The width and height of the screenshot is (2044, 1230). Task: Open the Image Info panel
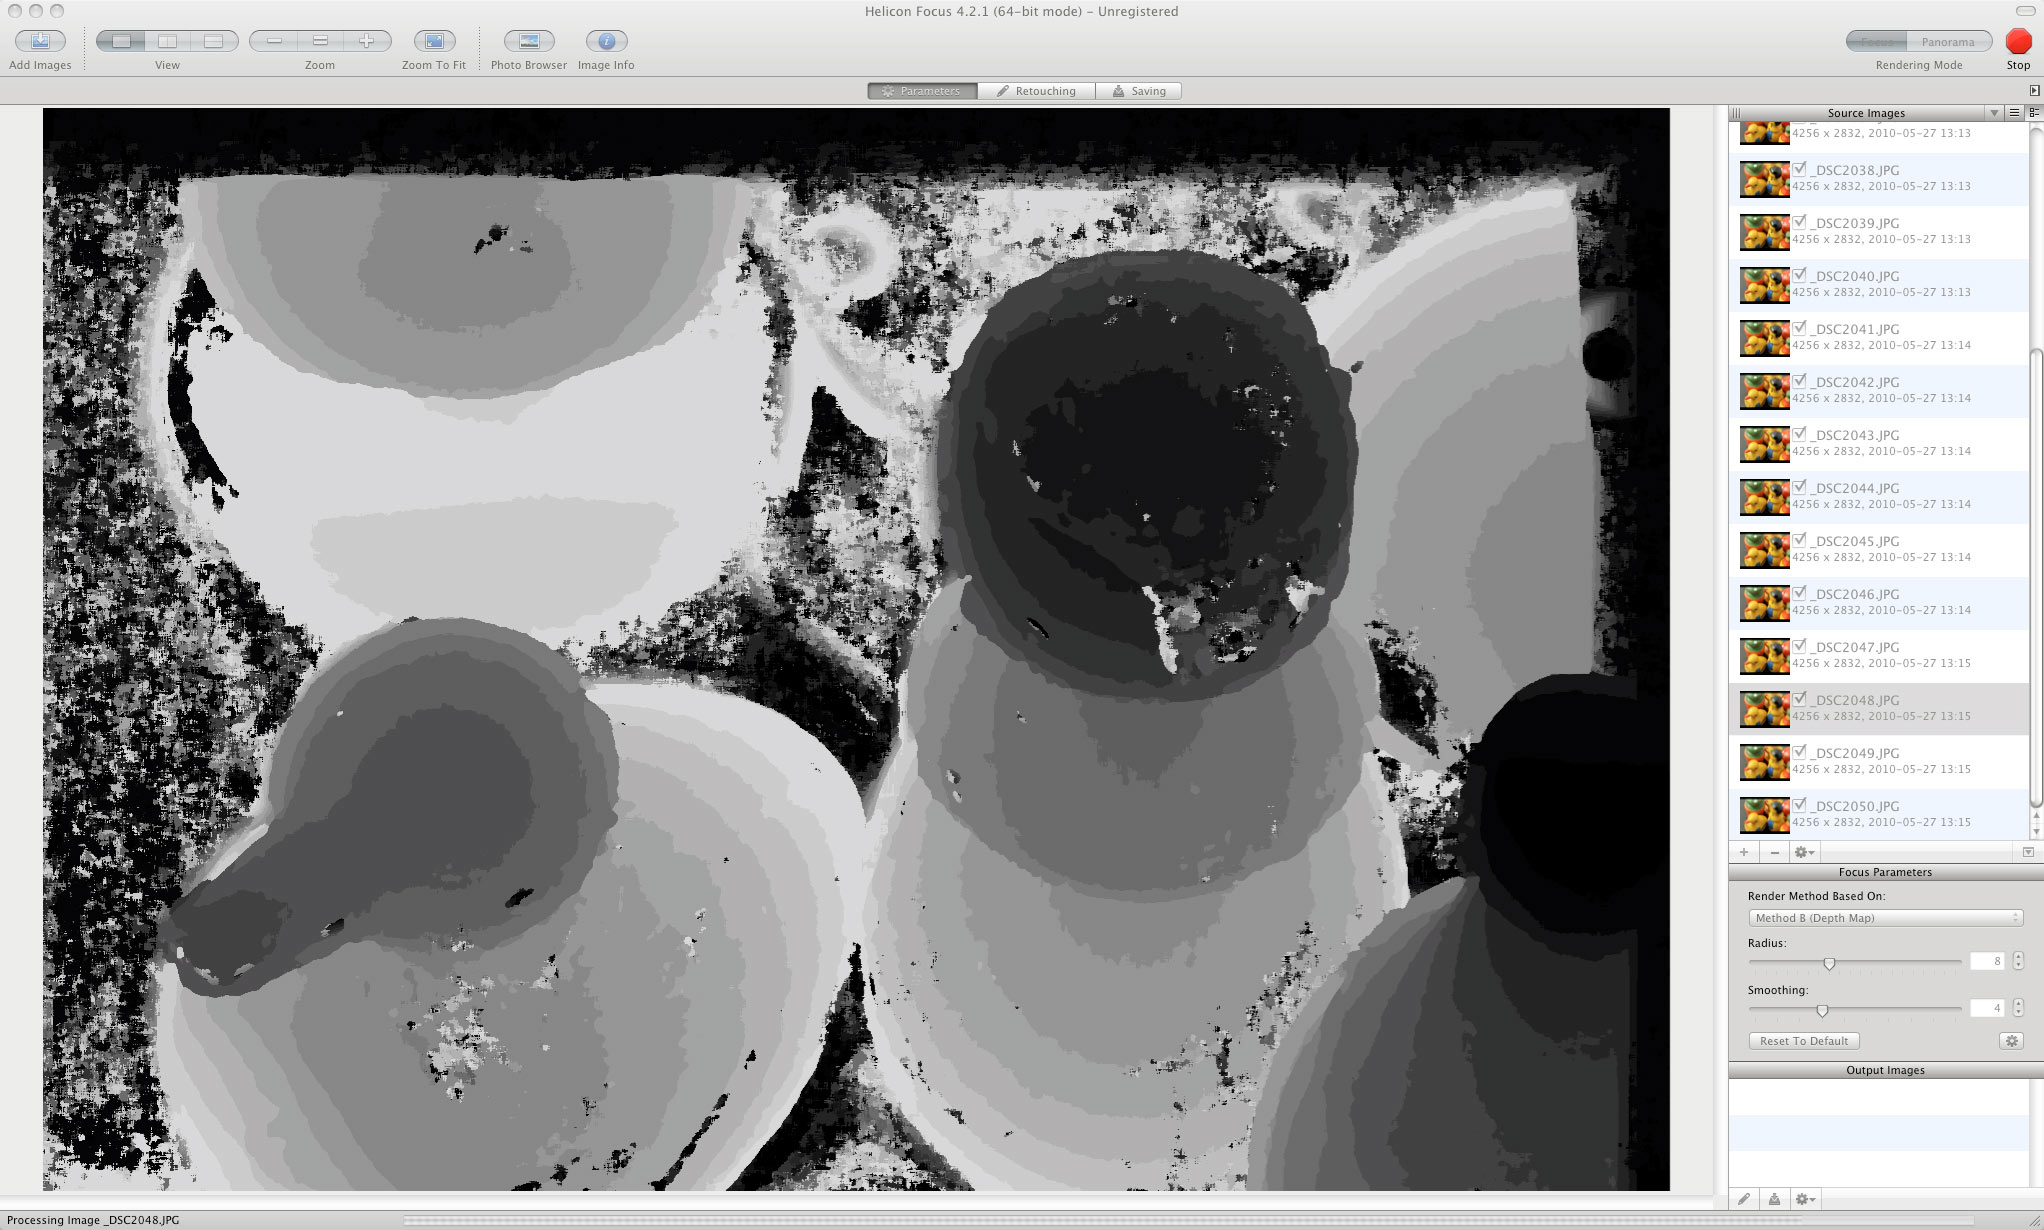point(606,41)
